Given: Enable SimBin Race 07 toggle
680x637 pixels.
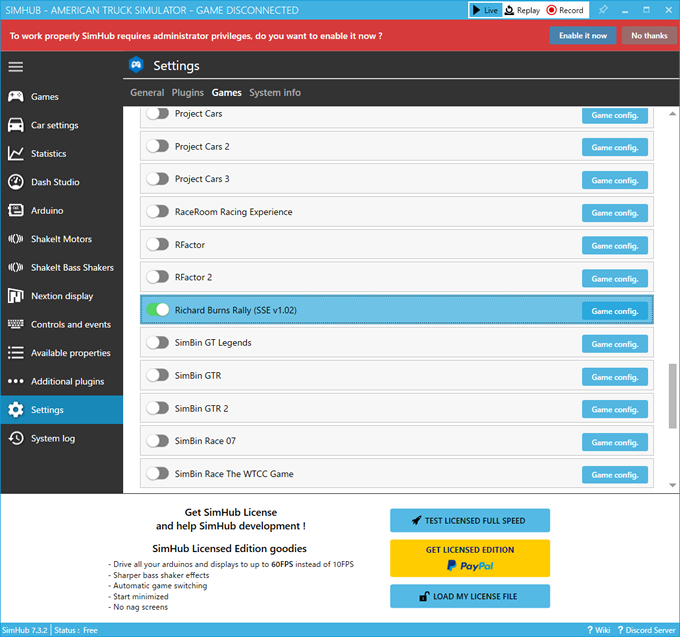Looking at the screenshot, I should click(157, 441).
